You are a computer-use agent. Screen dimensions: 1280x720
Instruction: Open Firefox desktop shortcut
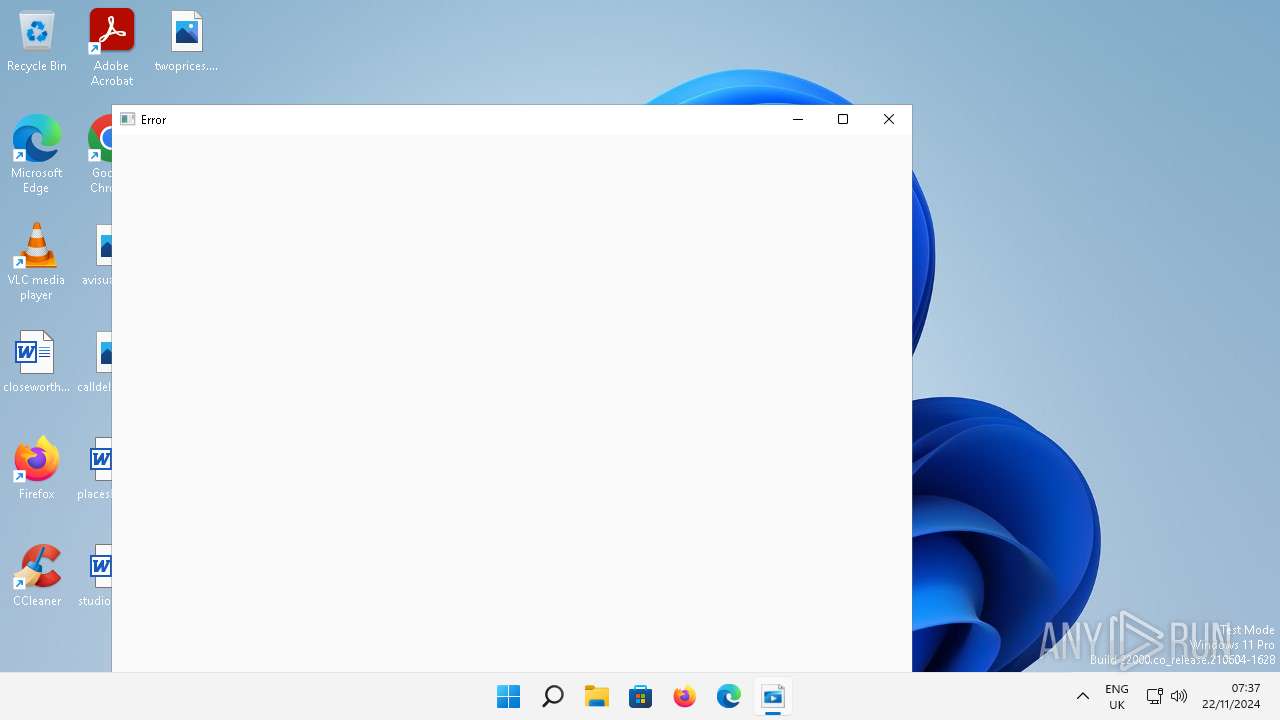pyautogui.click(x=36, y=468)
